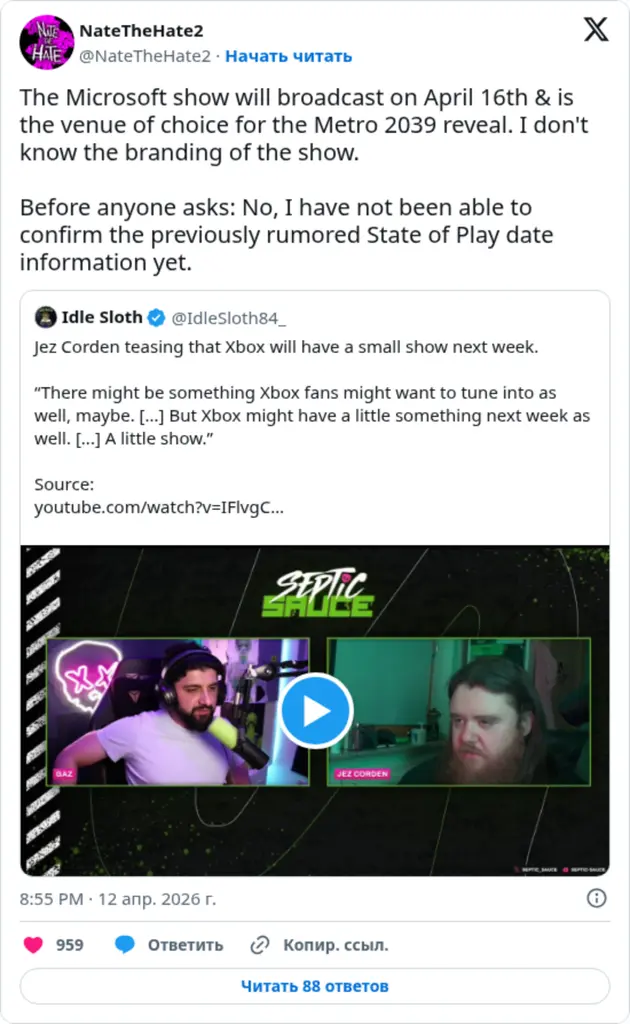Click the X logo icon

pyautogui.click(x=595, y=30)
